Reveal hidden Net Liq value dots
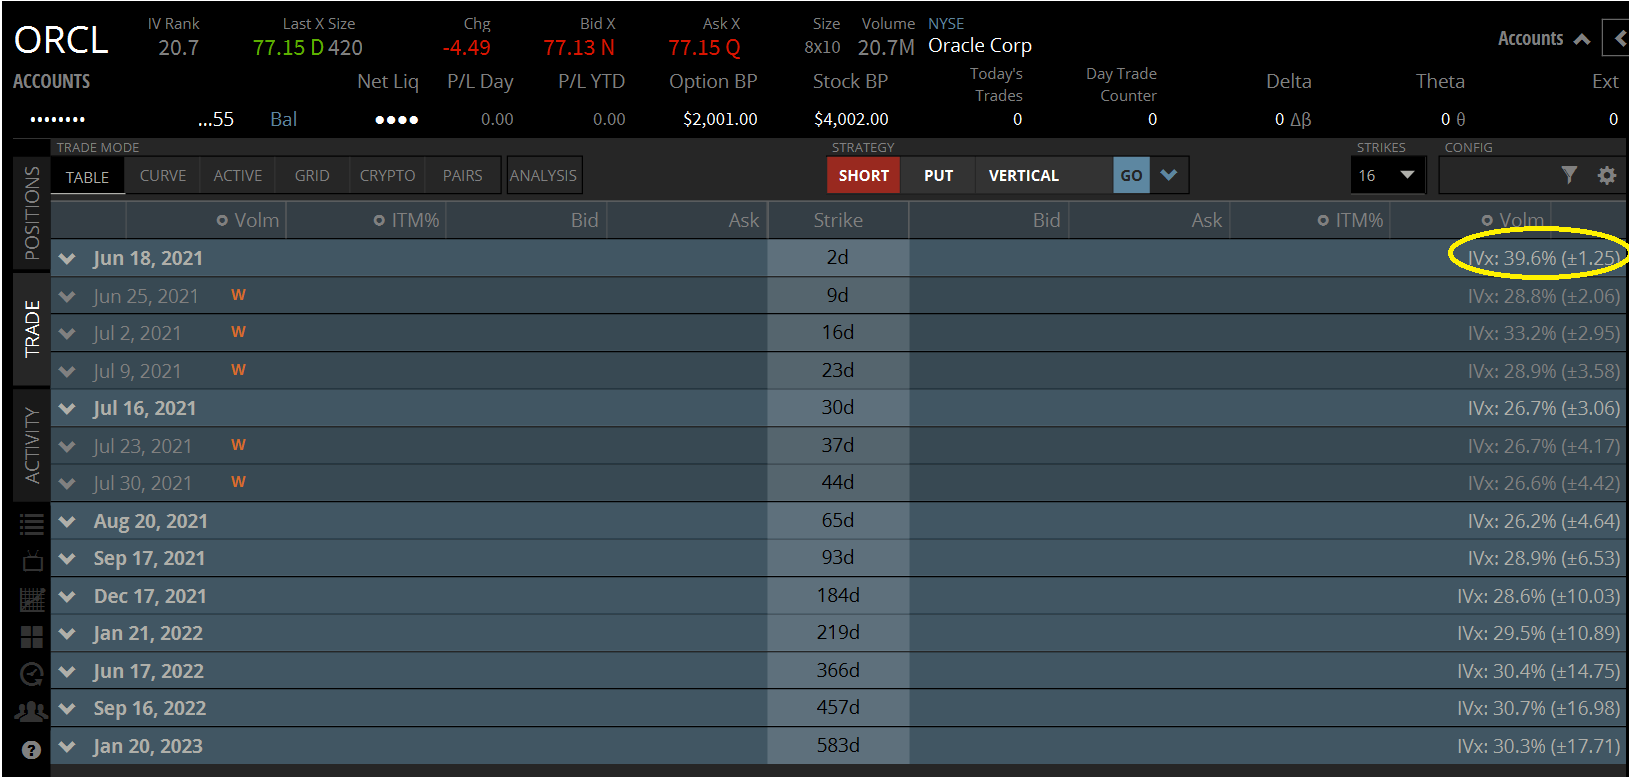1629x777 pixels. [x=396, y=120]
